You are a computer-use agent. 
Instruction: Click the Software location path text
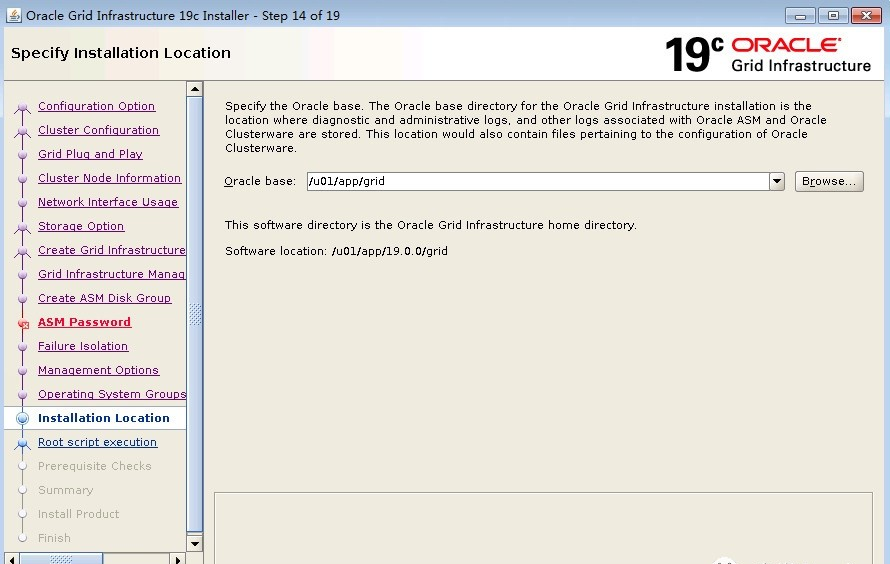[389, 251]
